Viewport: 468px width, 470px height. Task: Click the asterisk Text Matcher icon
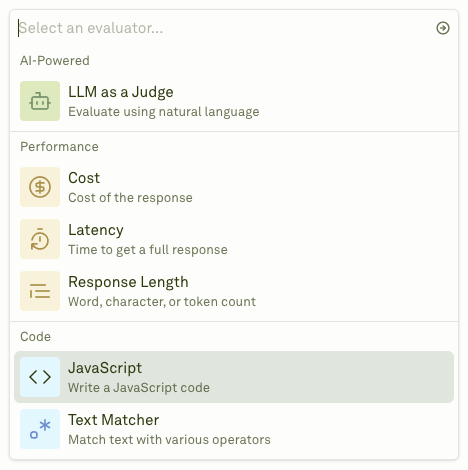(x=40, y=429)
